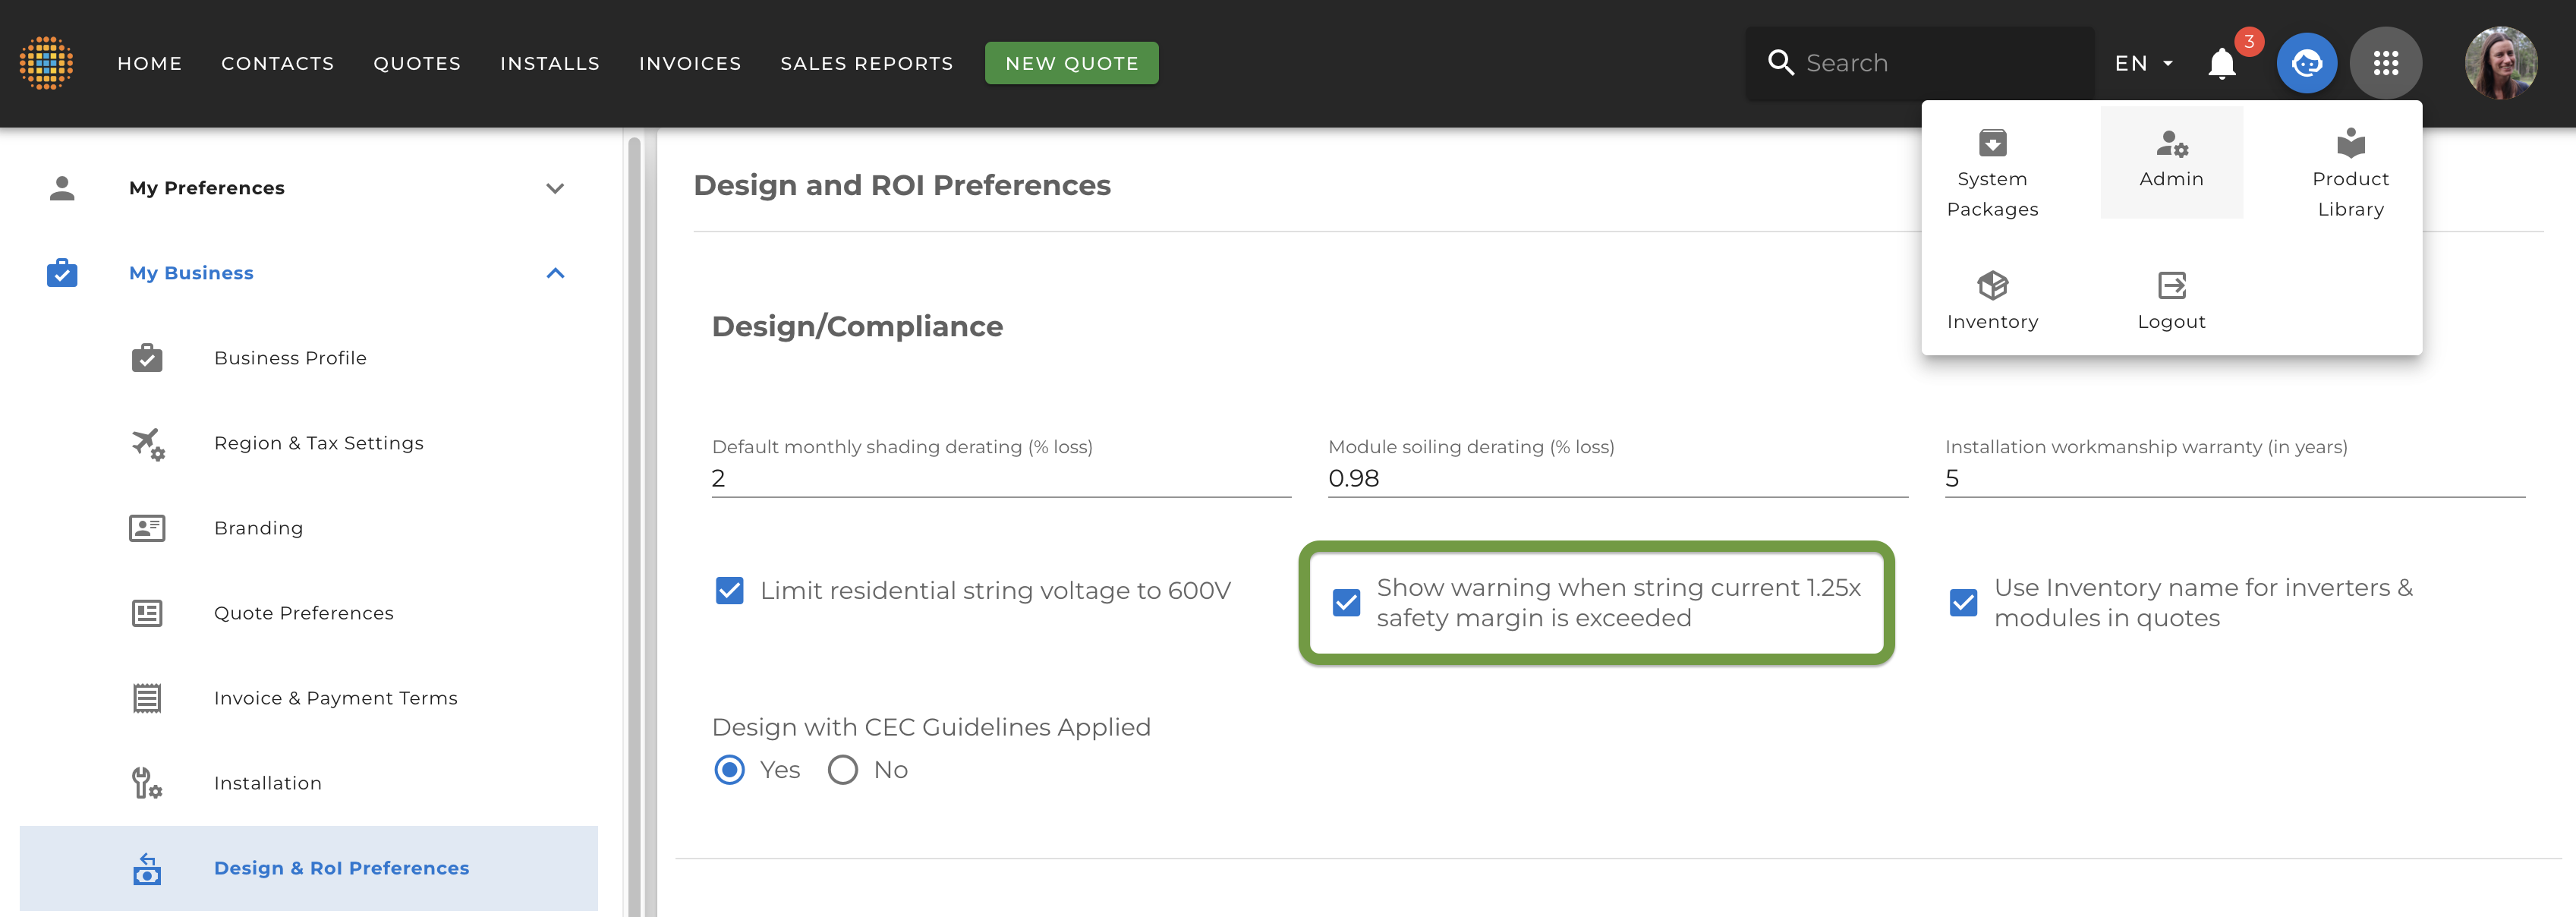
Task: Click the Design and ROI Preferences title
Action: click(902, 185)
